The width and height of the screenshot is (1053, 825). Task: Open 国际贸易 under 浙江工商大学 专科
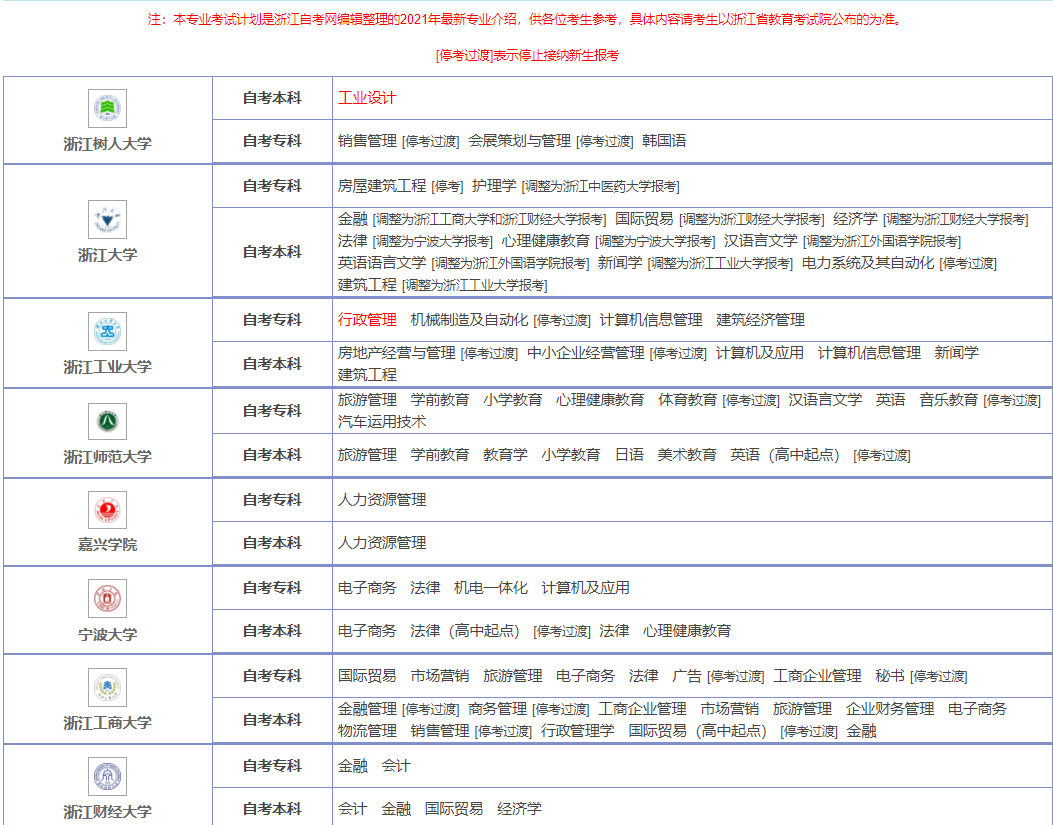pyautogui.click(x=365, y=675)
